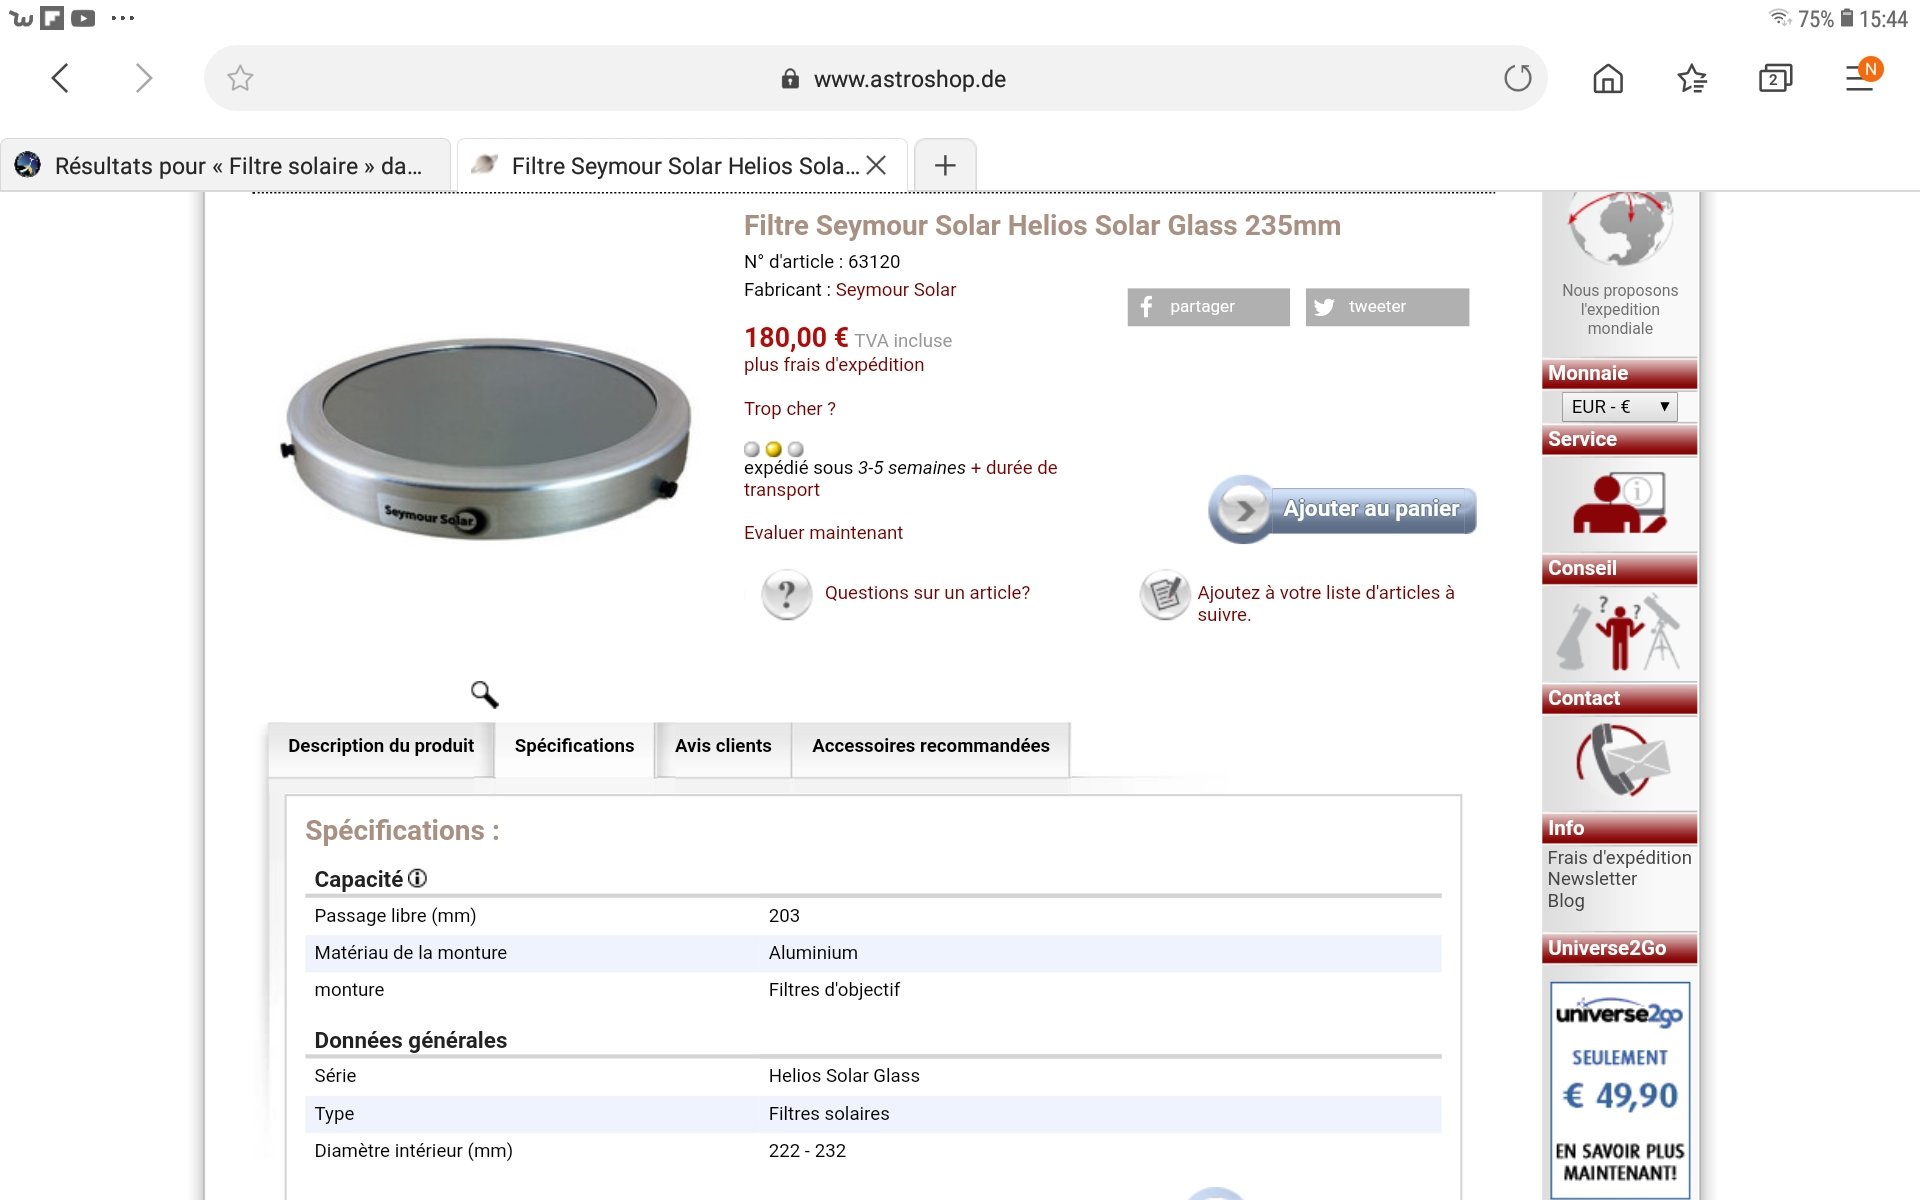Share the product via partager button
Viewport: 1920px width, 1200px height.
pyautogui.click(x=1208, y=307)
